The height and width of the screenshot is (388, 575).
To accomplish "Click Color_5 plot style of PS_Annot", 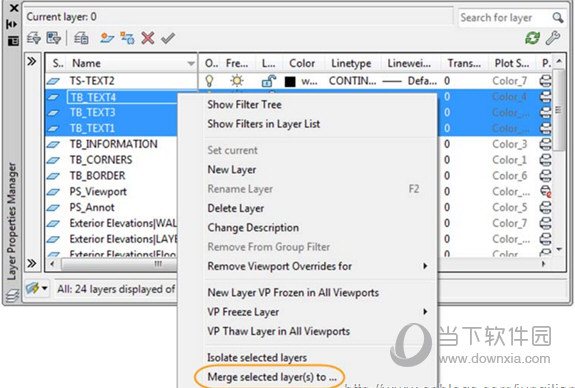I will (x=510, y=207).
